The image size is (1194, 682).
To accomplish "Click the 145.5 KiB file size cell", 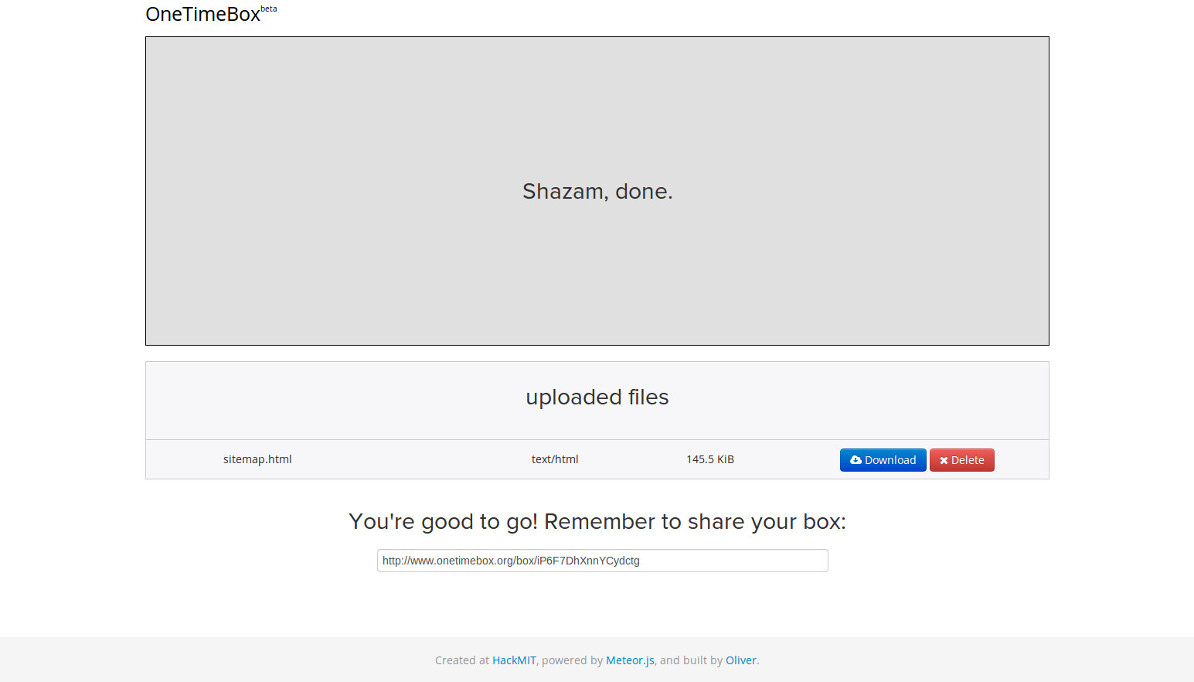I will point(710,459).
